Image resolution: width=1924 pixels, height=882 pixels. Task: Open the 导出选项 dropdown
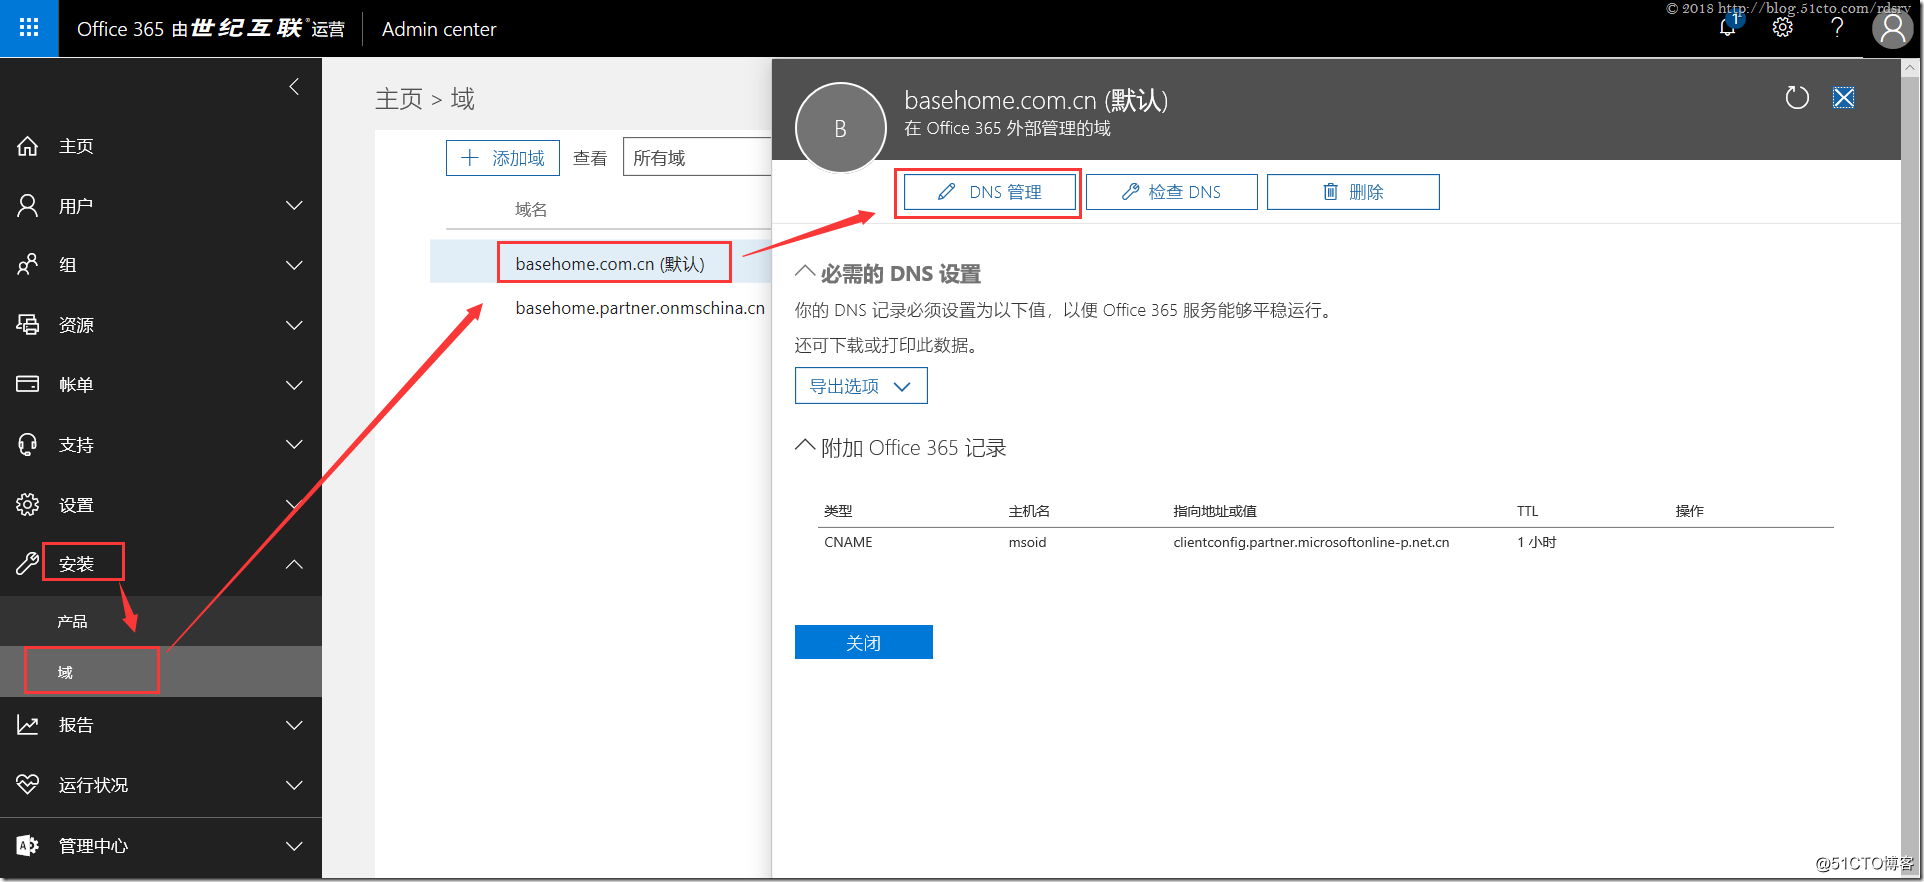point(861,386)
